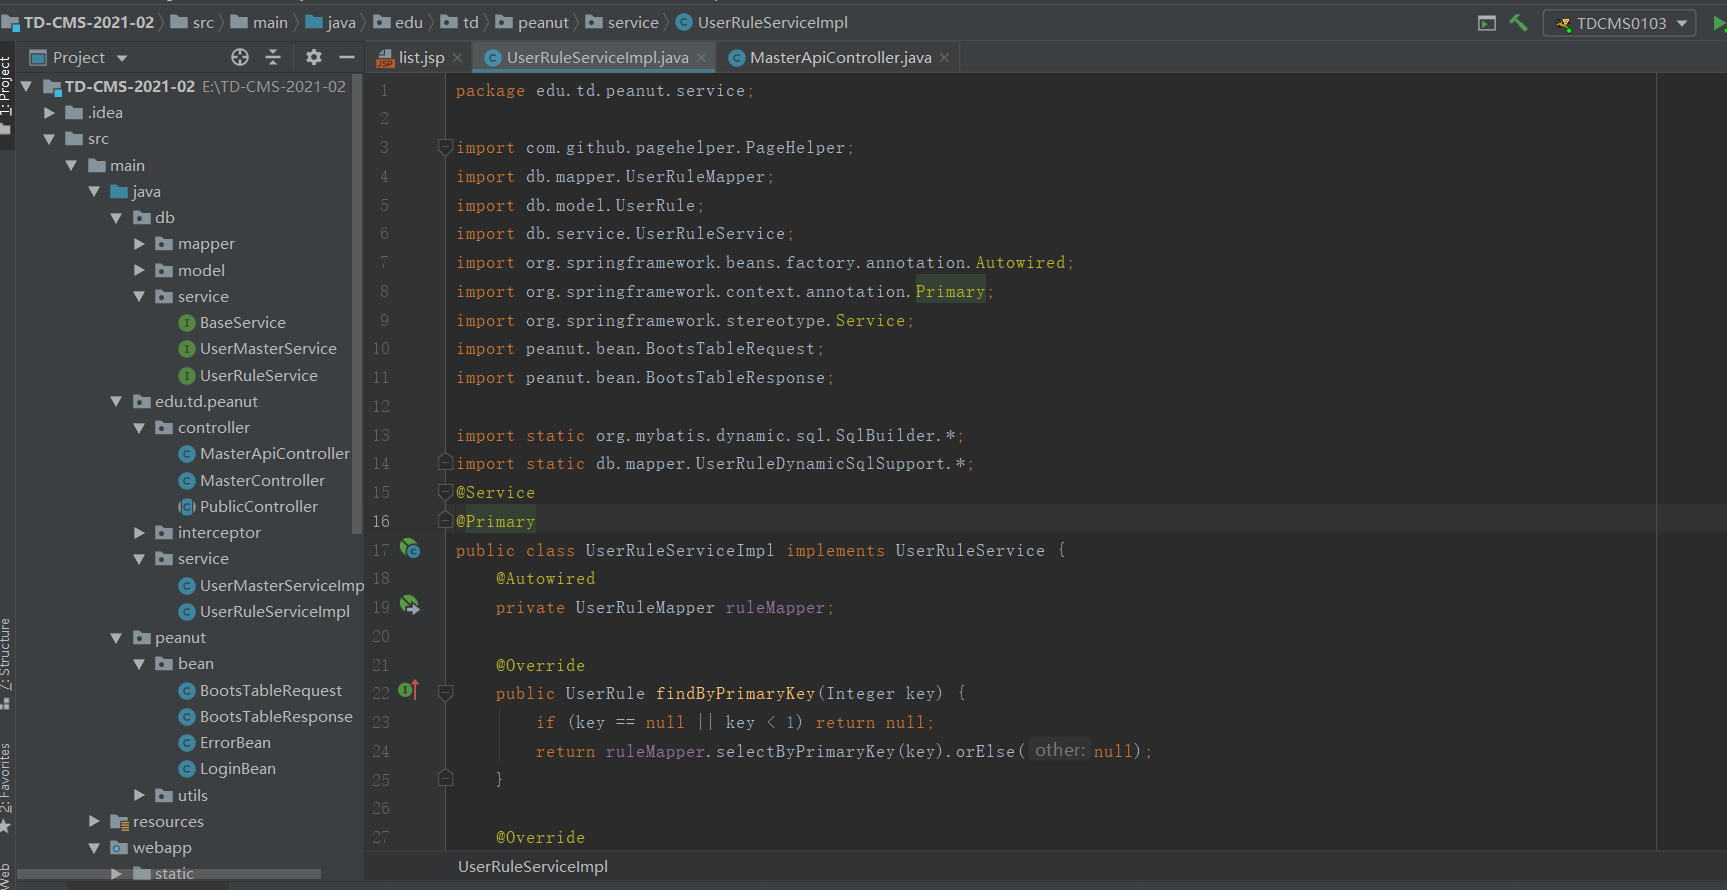This screenshot has width=1727, height=890.
Task: Click UserRuleServiceImpl in navigation breadcrumb
Action: pyautogui.click(x=762, y=22)
